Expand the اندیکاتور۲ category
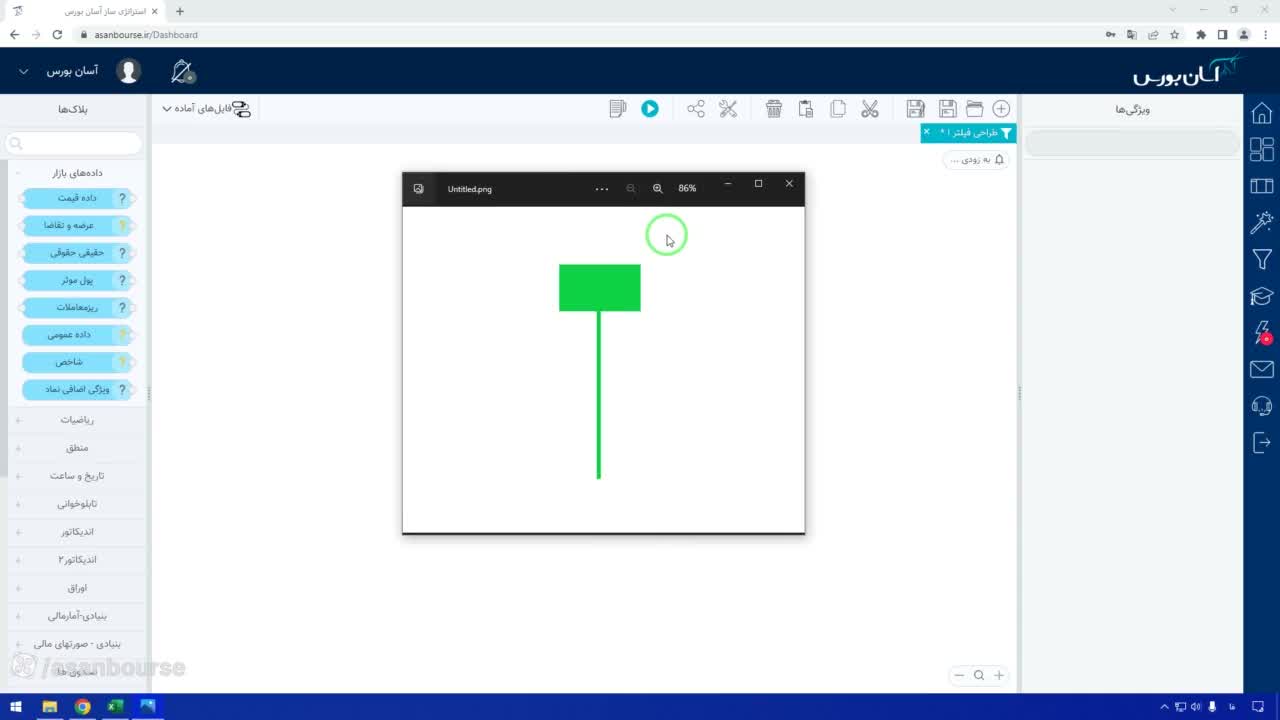1280x720 pixels. (75, 560)
